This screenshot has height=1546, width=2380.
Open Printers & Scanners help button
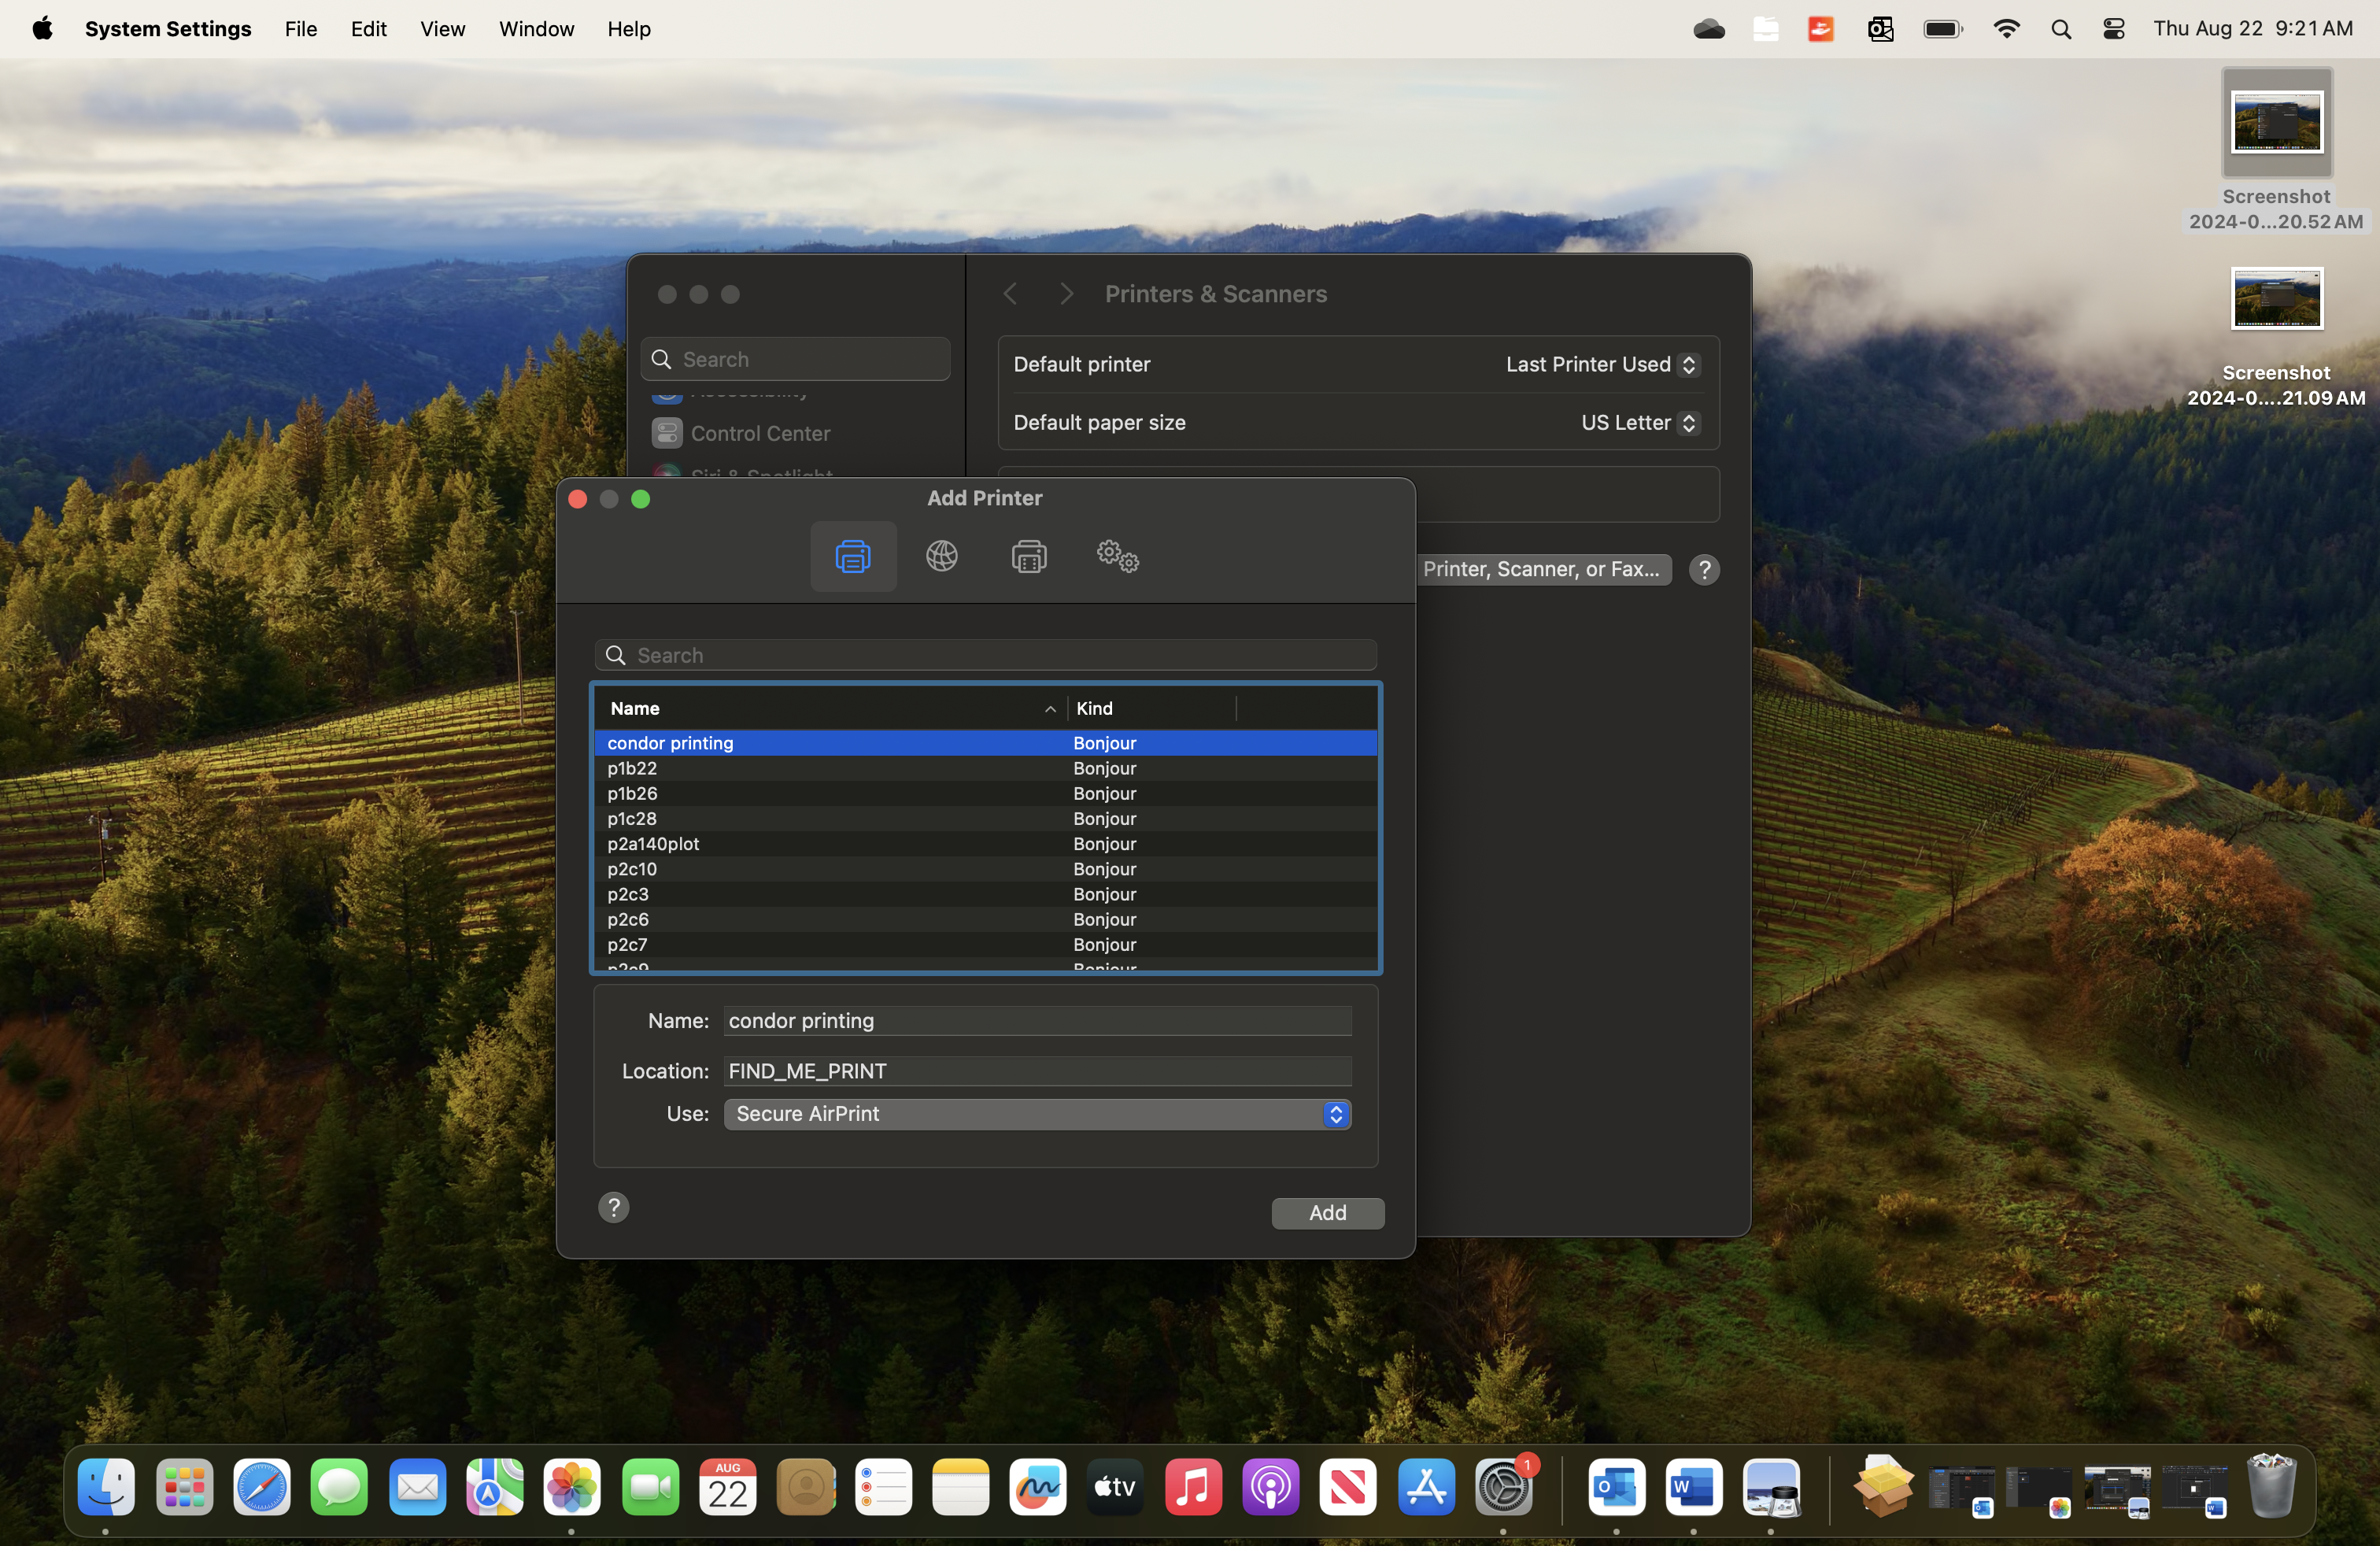(x=1704, y=570)
